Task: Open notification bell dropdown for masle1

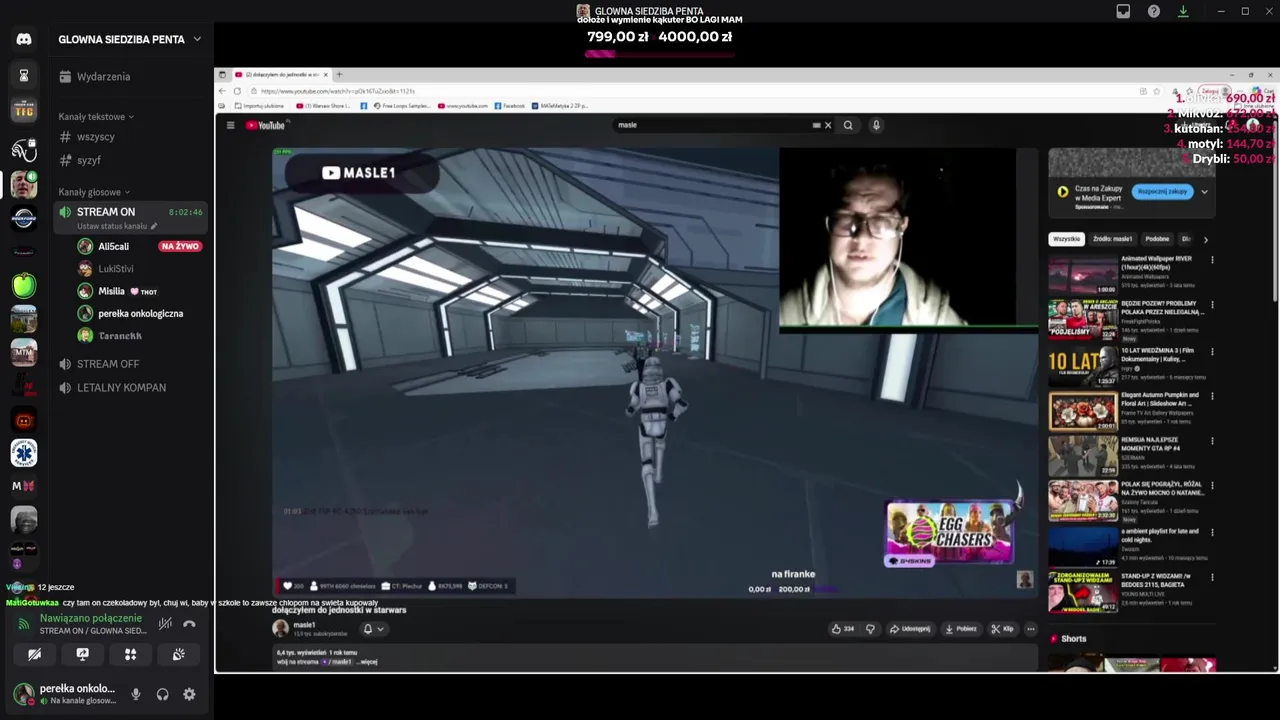Action: tap(373, 629)
